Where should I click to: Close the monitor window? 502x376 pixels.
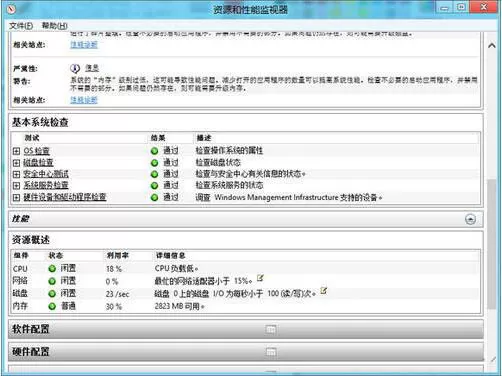tap(483, 7)
